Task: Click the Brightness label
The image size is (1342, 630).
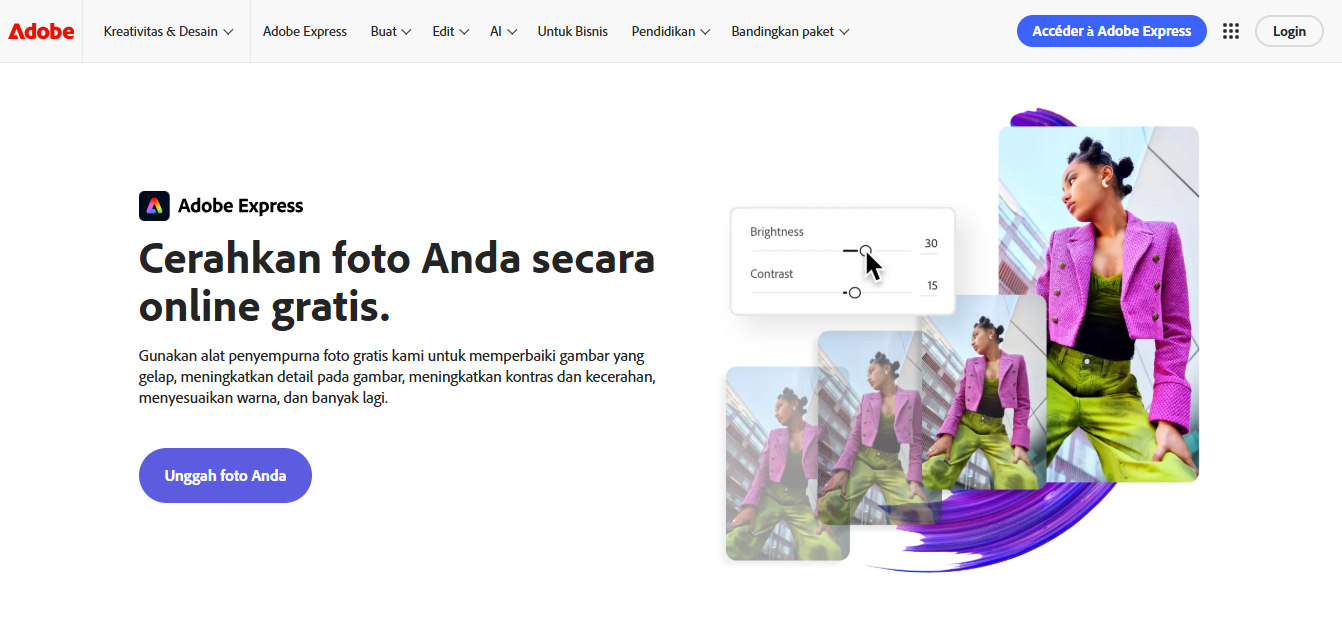Action: (777, 232)
